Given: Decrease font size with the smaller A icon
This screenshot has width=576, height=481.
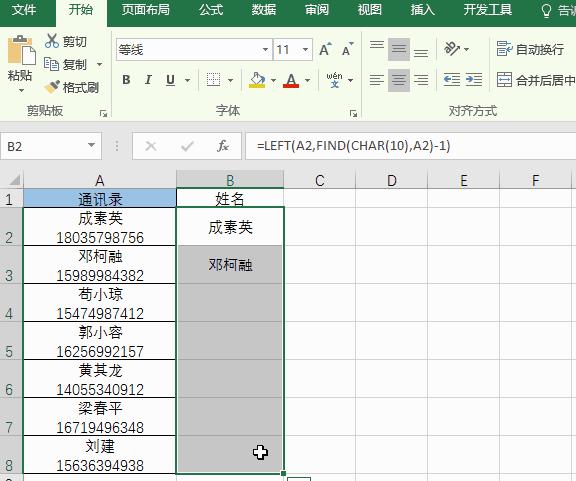Looking at the screenshot, I should tap(347, 49).
